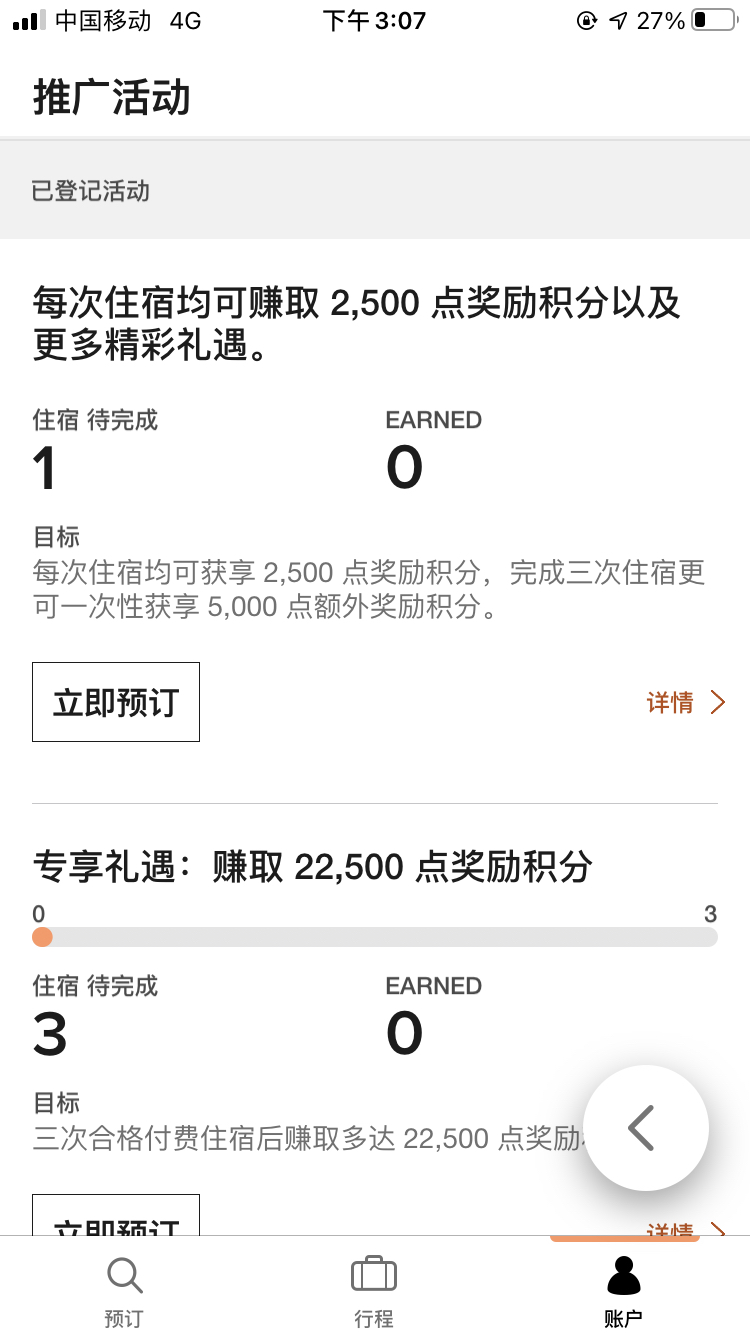Expand 详情 chevron for the 2,500 points offer

[717, 702]
